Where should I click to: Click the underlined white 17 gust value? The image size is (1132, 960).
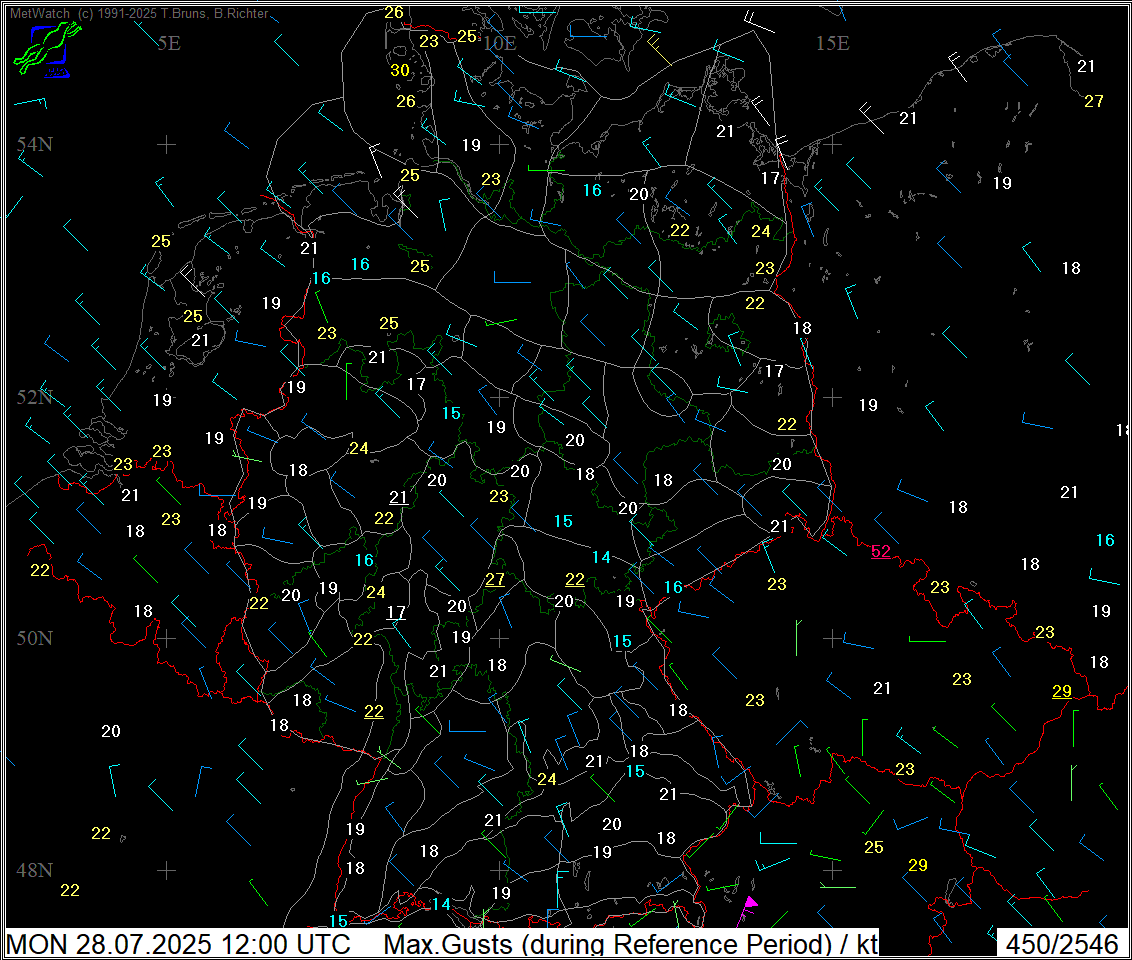point(396,613)
